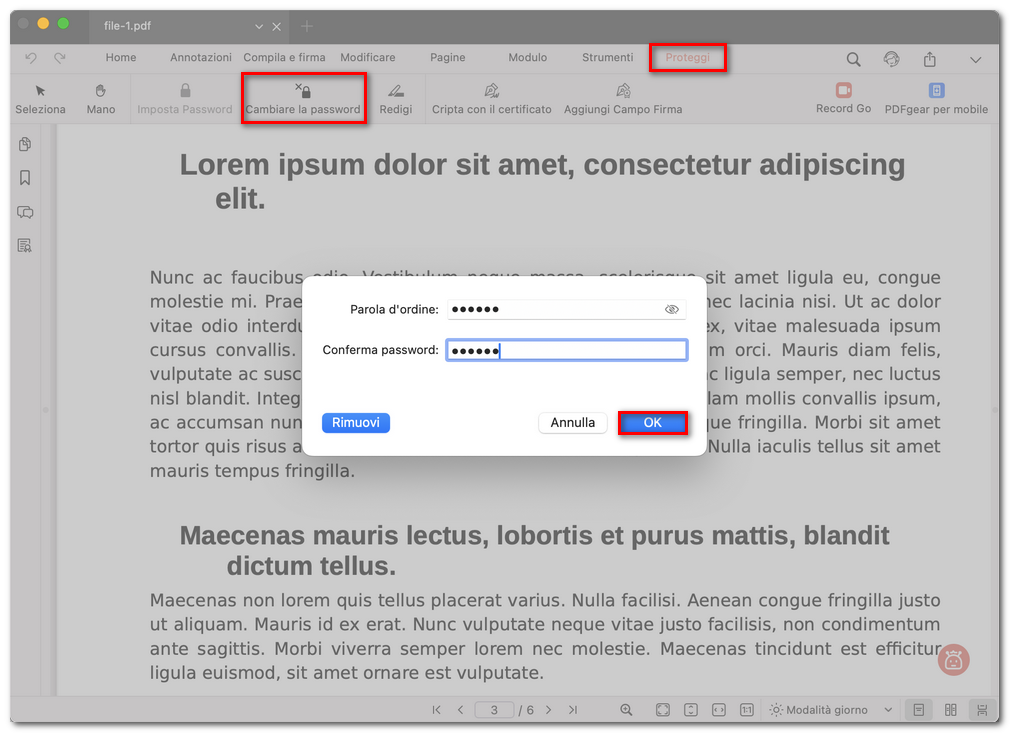The height and width of the screenshot is (733, 1010).
Task: Open the Annotazioni tab
Action: pos(200,57)
